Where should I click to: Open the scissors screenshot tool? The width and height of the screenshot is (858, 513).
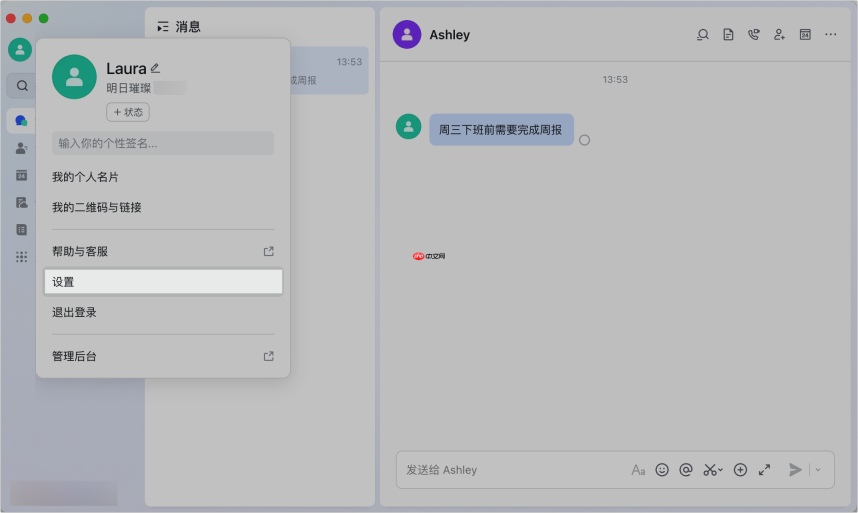point(712,470)
